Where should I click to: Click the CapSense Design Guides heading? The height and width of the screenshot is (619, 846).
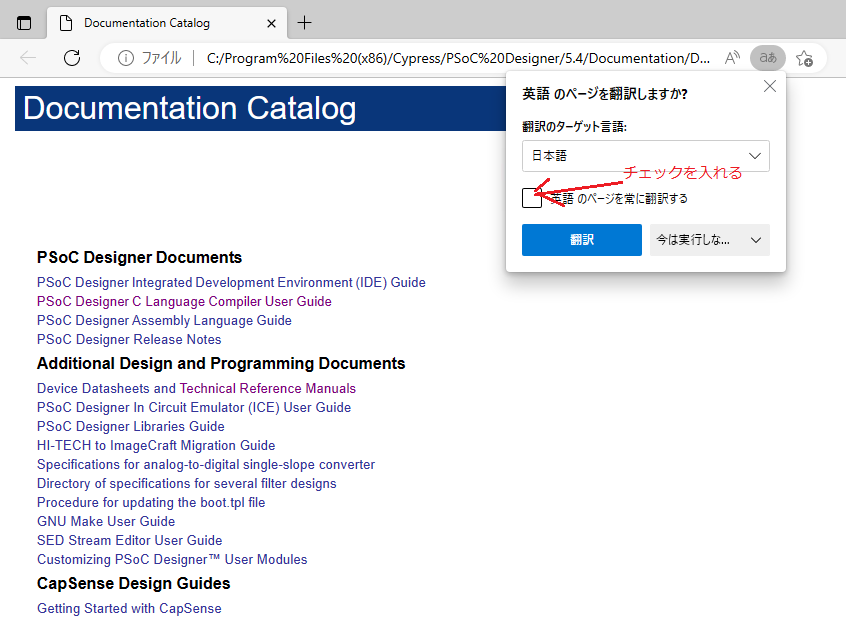[133, 583]
